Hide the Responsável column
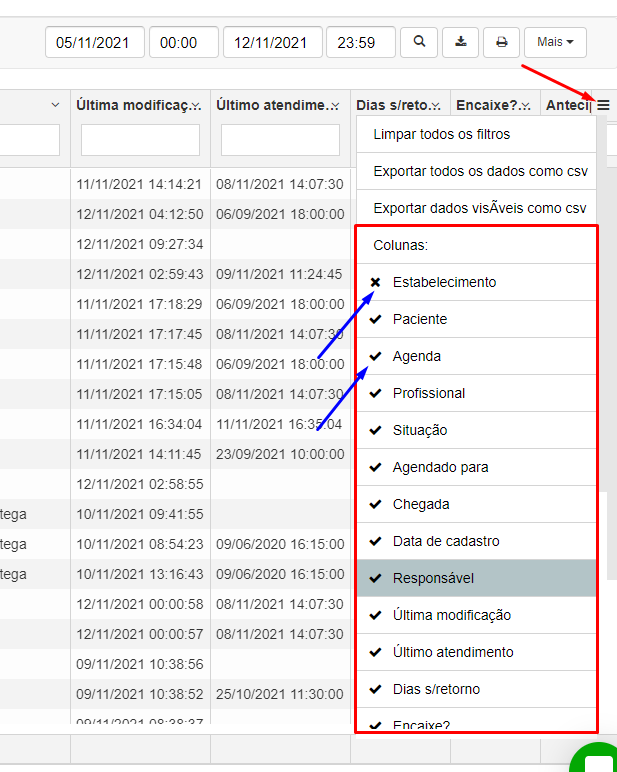617x772 pixels. click(476, 578)
